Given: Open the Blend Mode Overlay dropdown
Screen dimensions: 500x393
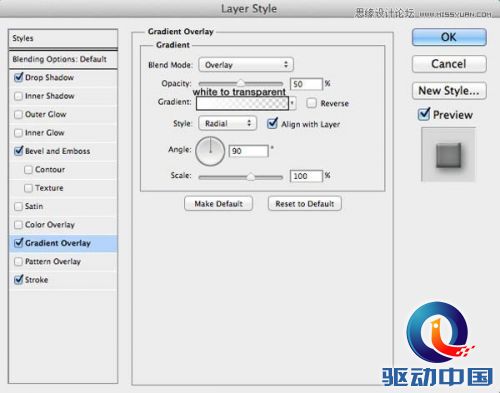Looking at the screenshot, I should (246, 65).
